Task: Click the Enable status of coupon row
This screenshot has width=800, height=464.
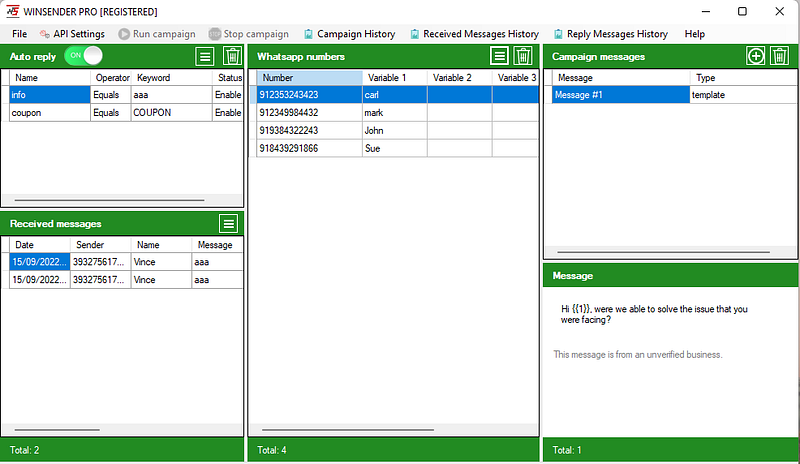Action: point(228,113)
